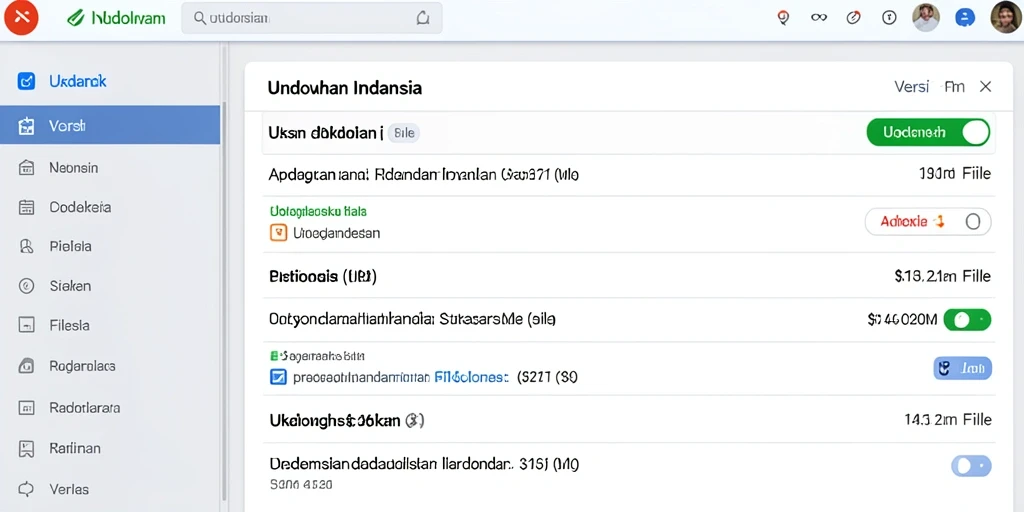Click the Siaken circular icon
The height and width of the screenshot is (512, 1024).
click(x=26, y=285)
